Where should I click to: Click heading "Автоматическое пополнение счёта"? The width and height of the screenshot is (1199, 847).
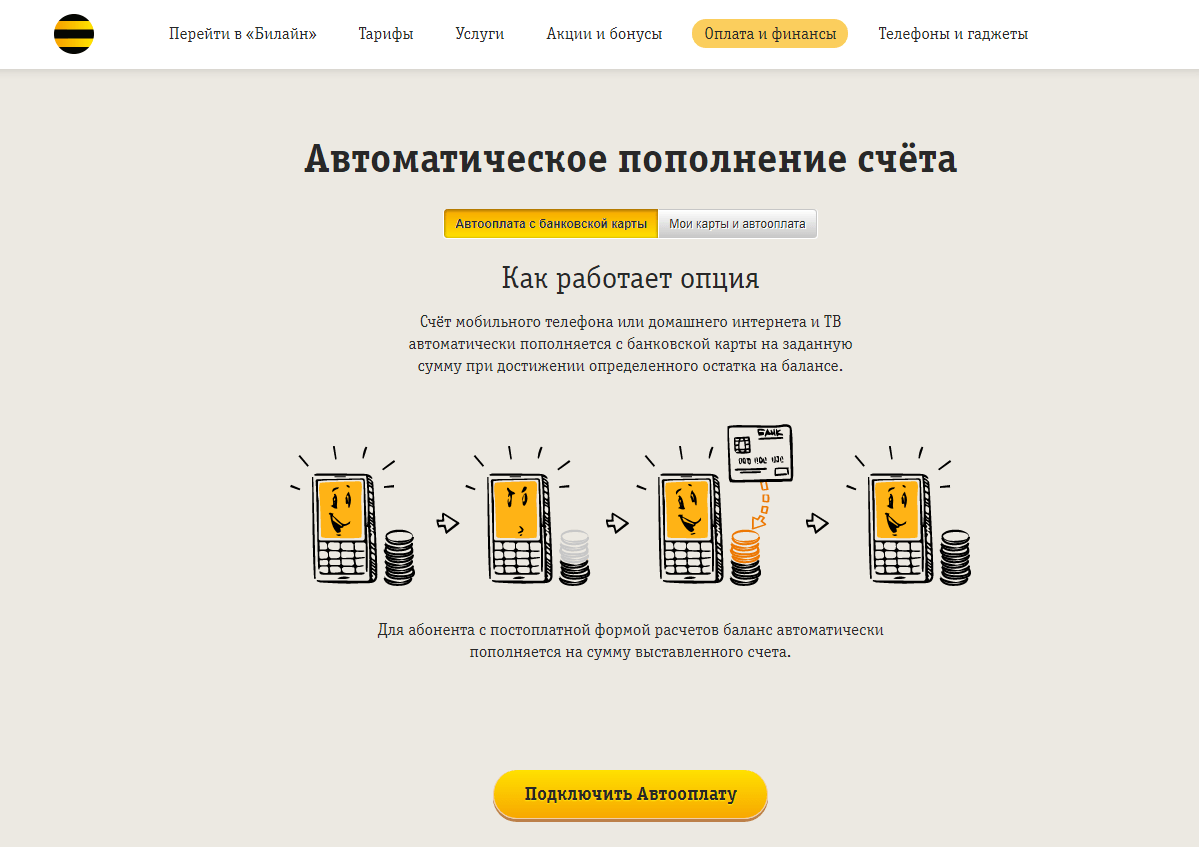pyautogui.click(x=630, y=159)
